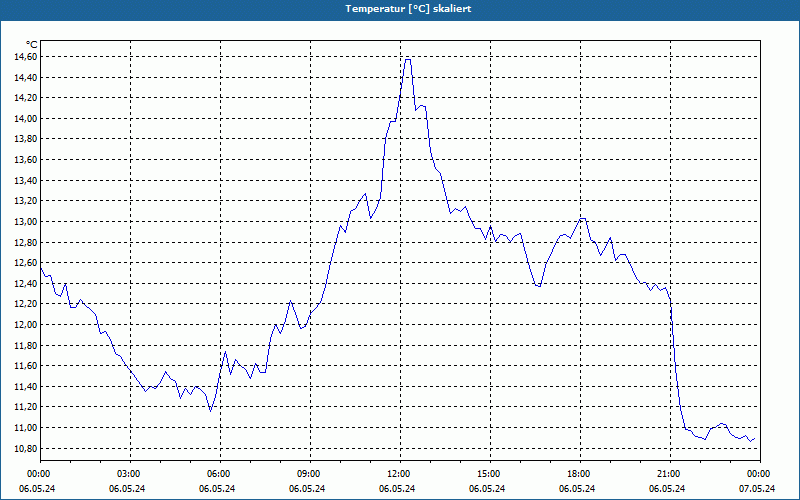This screenshot has height=500, width=800.
Task: Pick the 13,80 temperature axis label
Action: (x=26, y=139)
